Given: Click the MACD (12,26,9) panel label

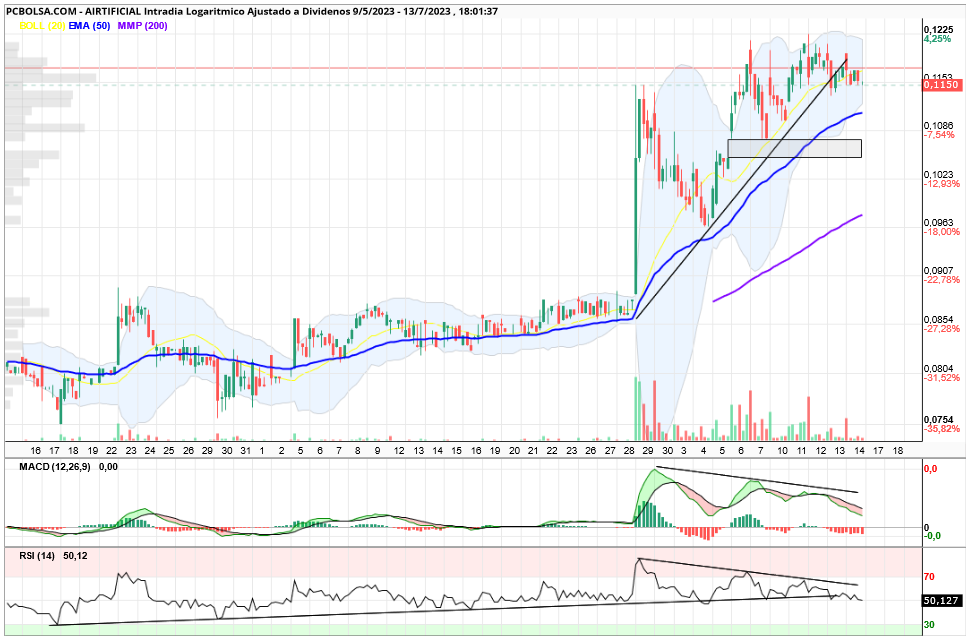Looking at the screenshot, I should pos(54,467).
